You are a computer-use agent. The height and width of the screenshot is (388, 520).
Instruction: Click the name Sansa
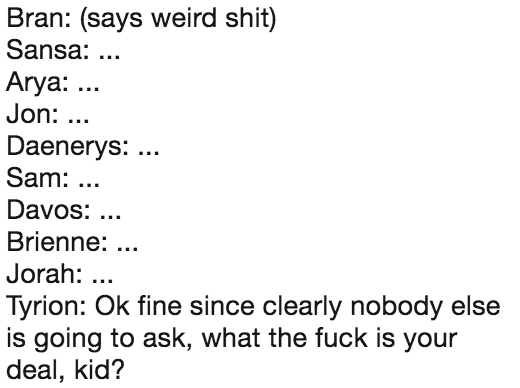[45, 50]
